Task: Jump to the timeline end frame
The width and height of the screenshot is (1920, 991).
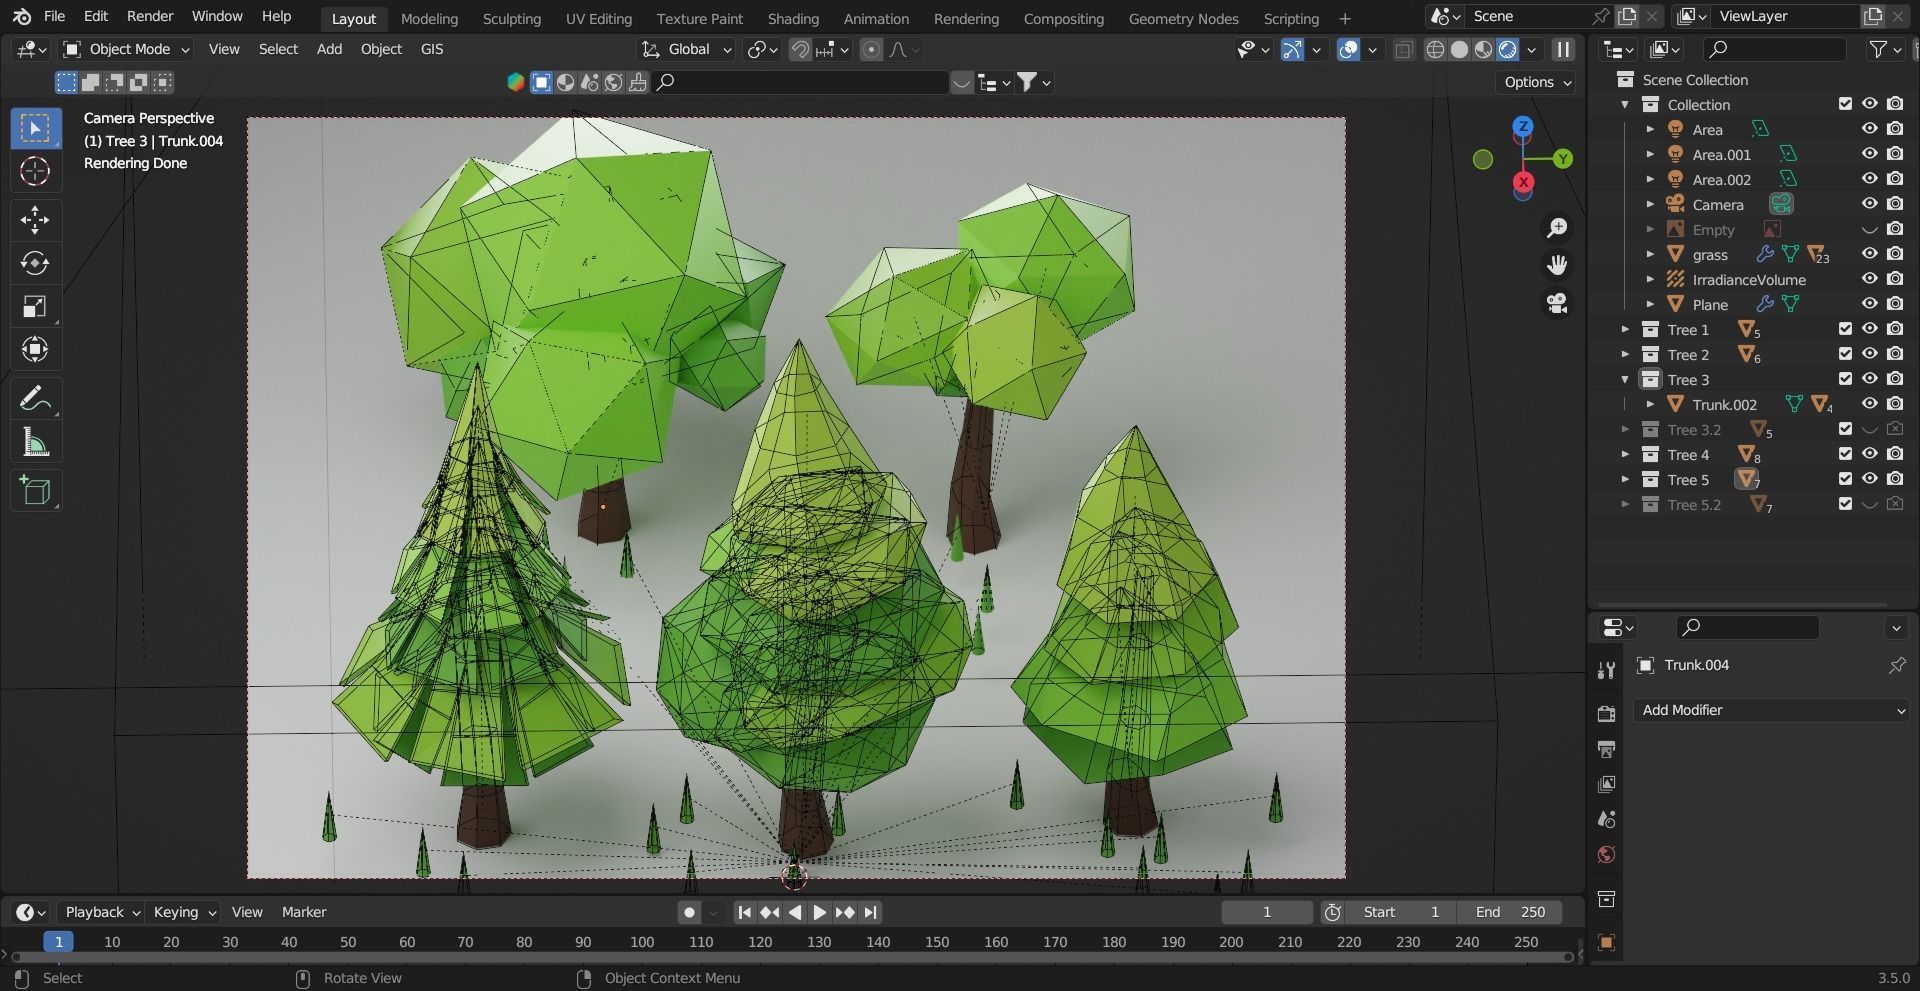Action: tap(870, 912)
